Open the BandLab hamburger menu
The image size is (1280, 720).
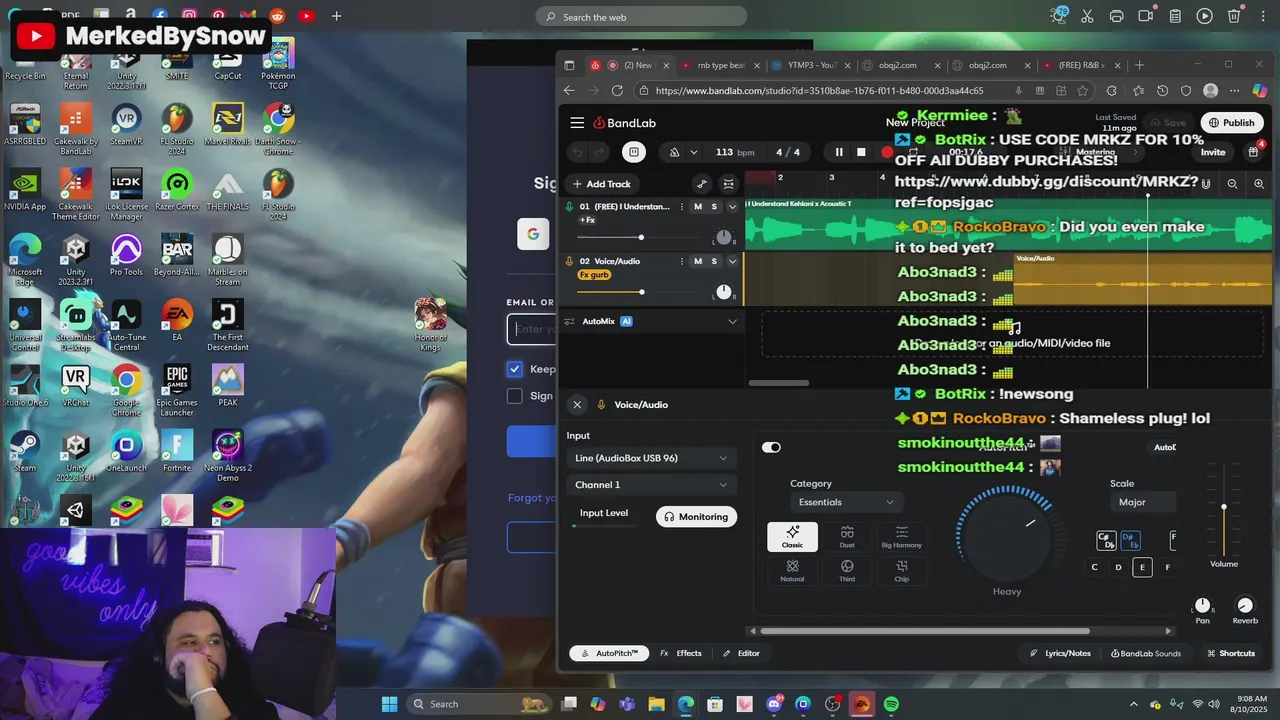click(x=577, y=123)
